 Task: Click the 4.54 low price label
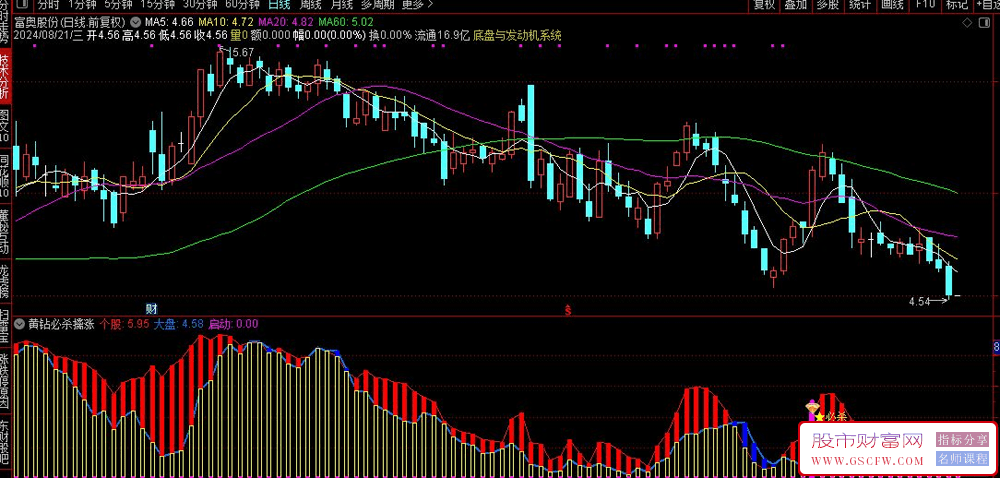tap(918, 300)
